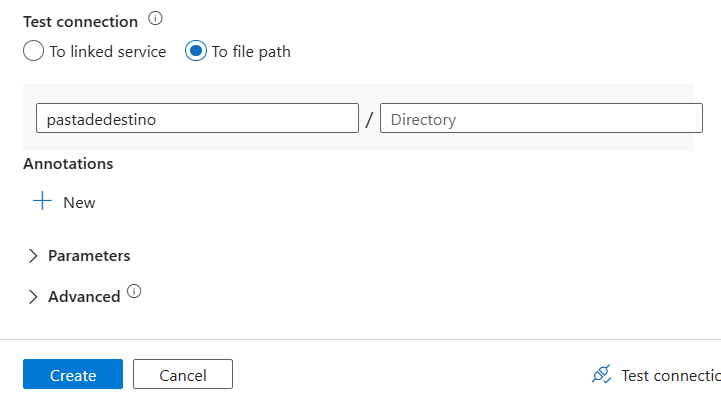Click the plug icon for Test connection
The width and height of the screenshot is (721, 403).
[x=601, y=375]
